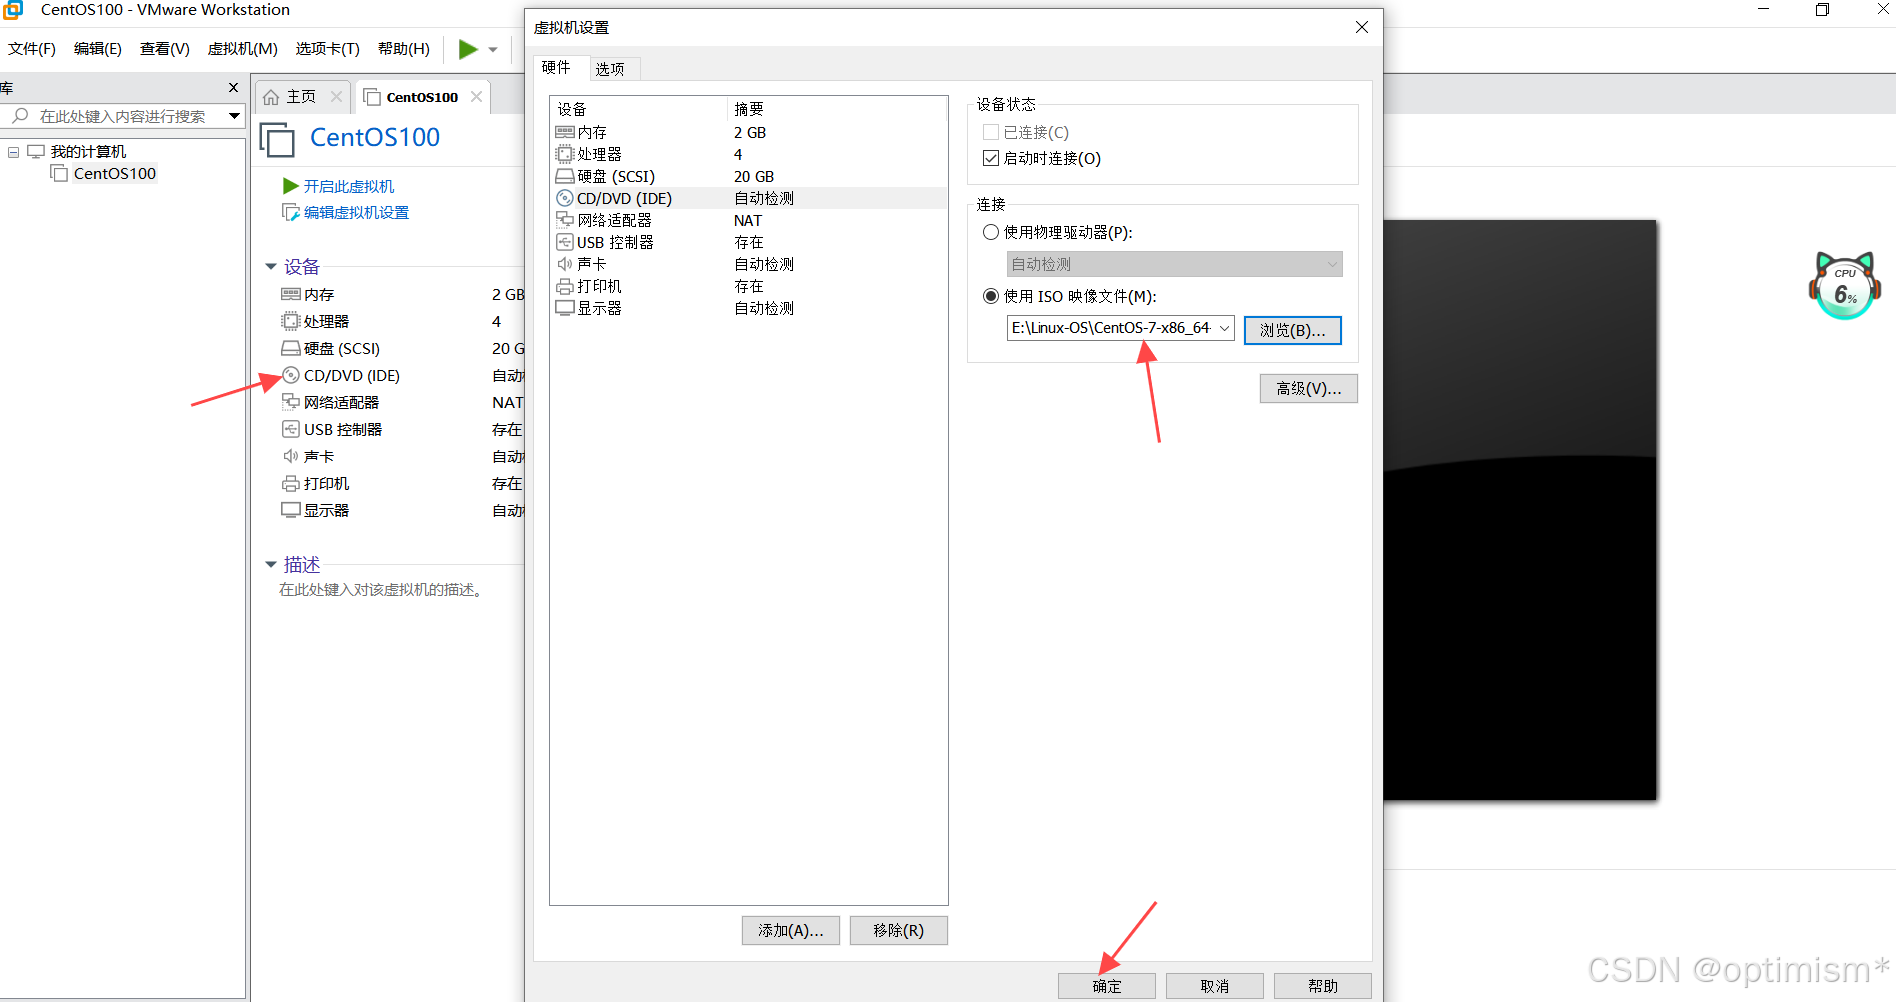Open the ISO image path dropdown
1896x1002 pixels.
1224,328
